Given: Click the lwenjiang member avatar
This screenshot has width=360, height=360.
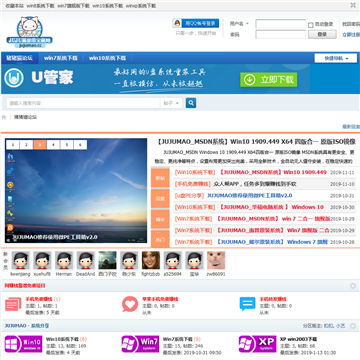Looking at the screenshot, I should point(20,260).
